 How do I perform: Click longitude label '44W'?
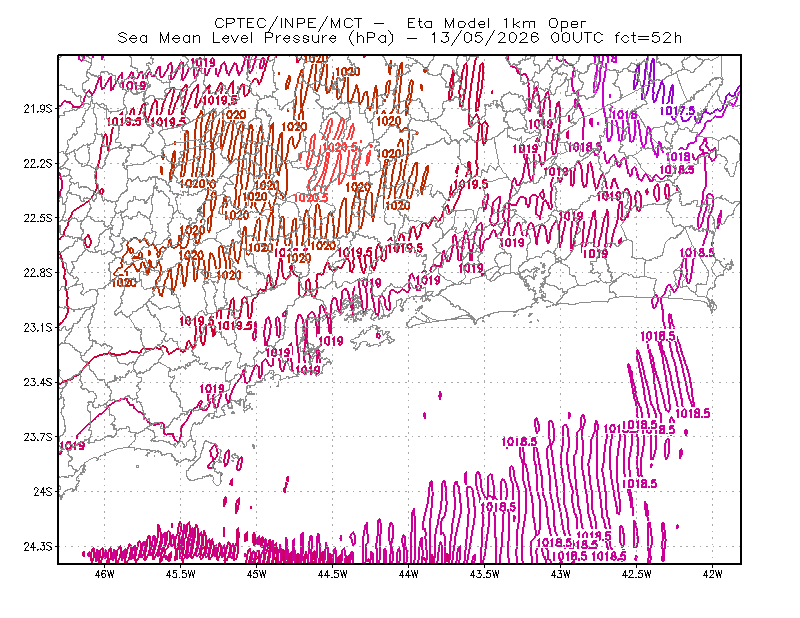(x=409, y=574)
